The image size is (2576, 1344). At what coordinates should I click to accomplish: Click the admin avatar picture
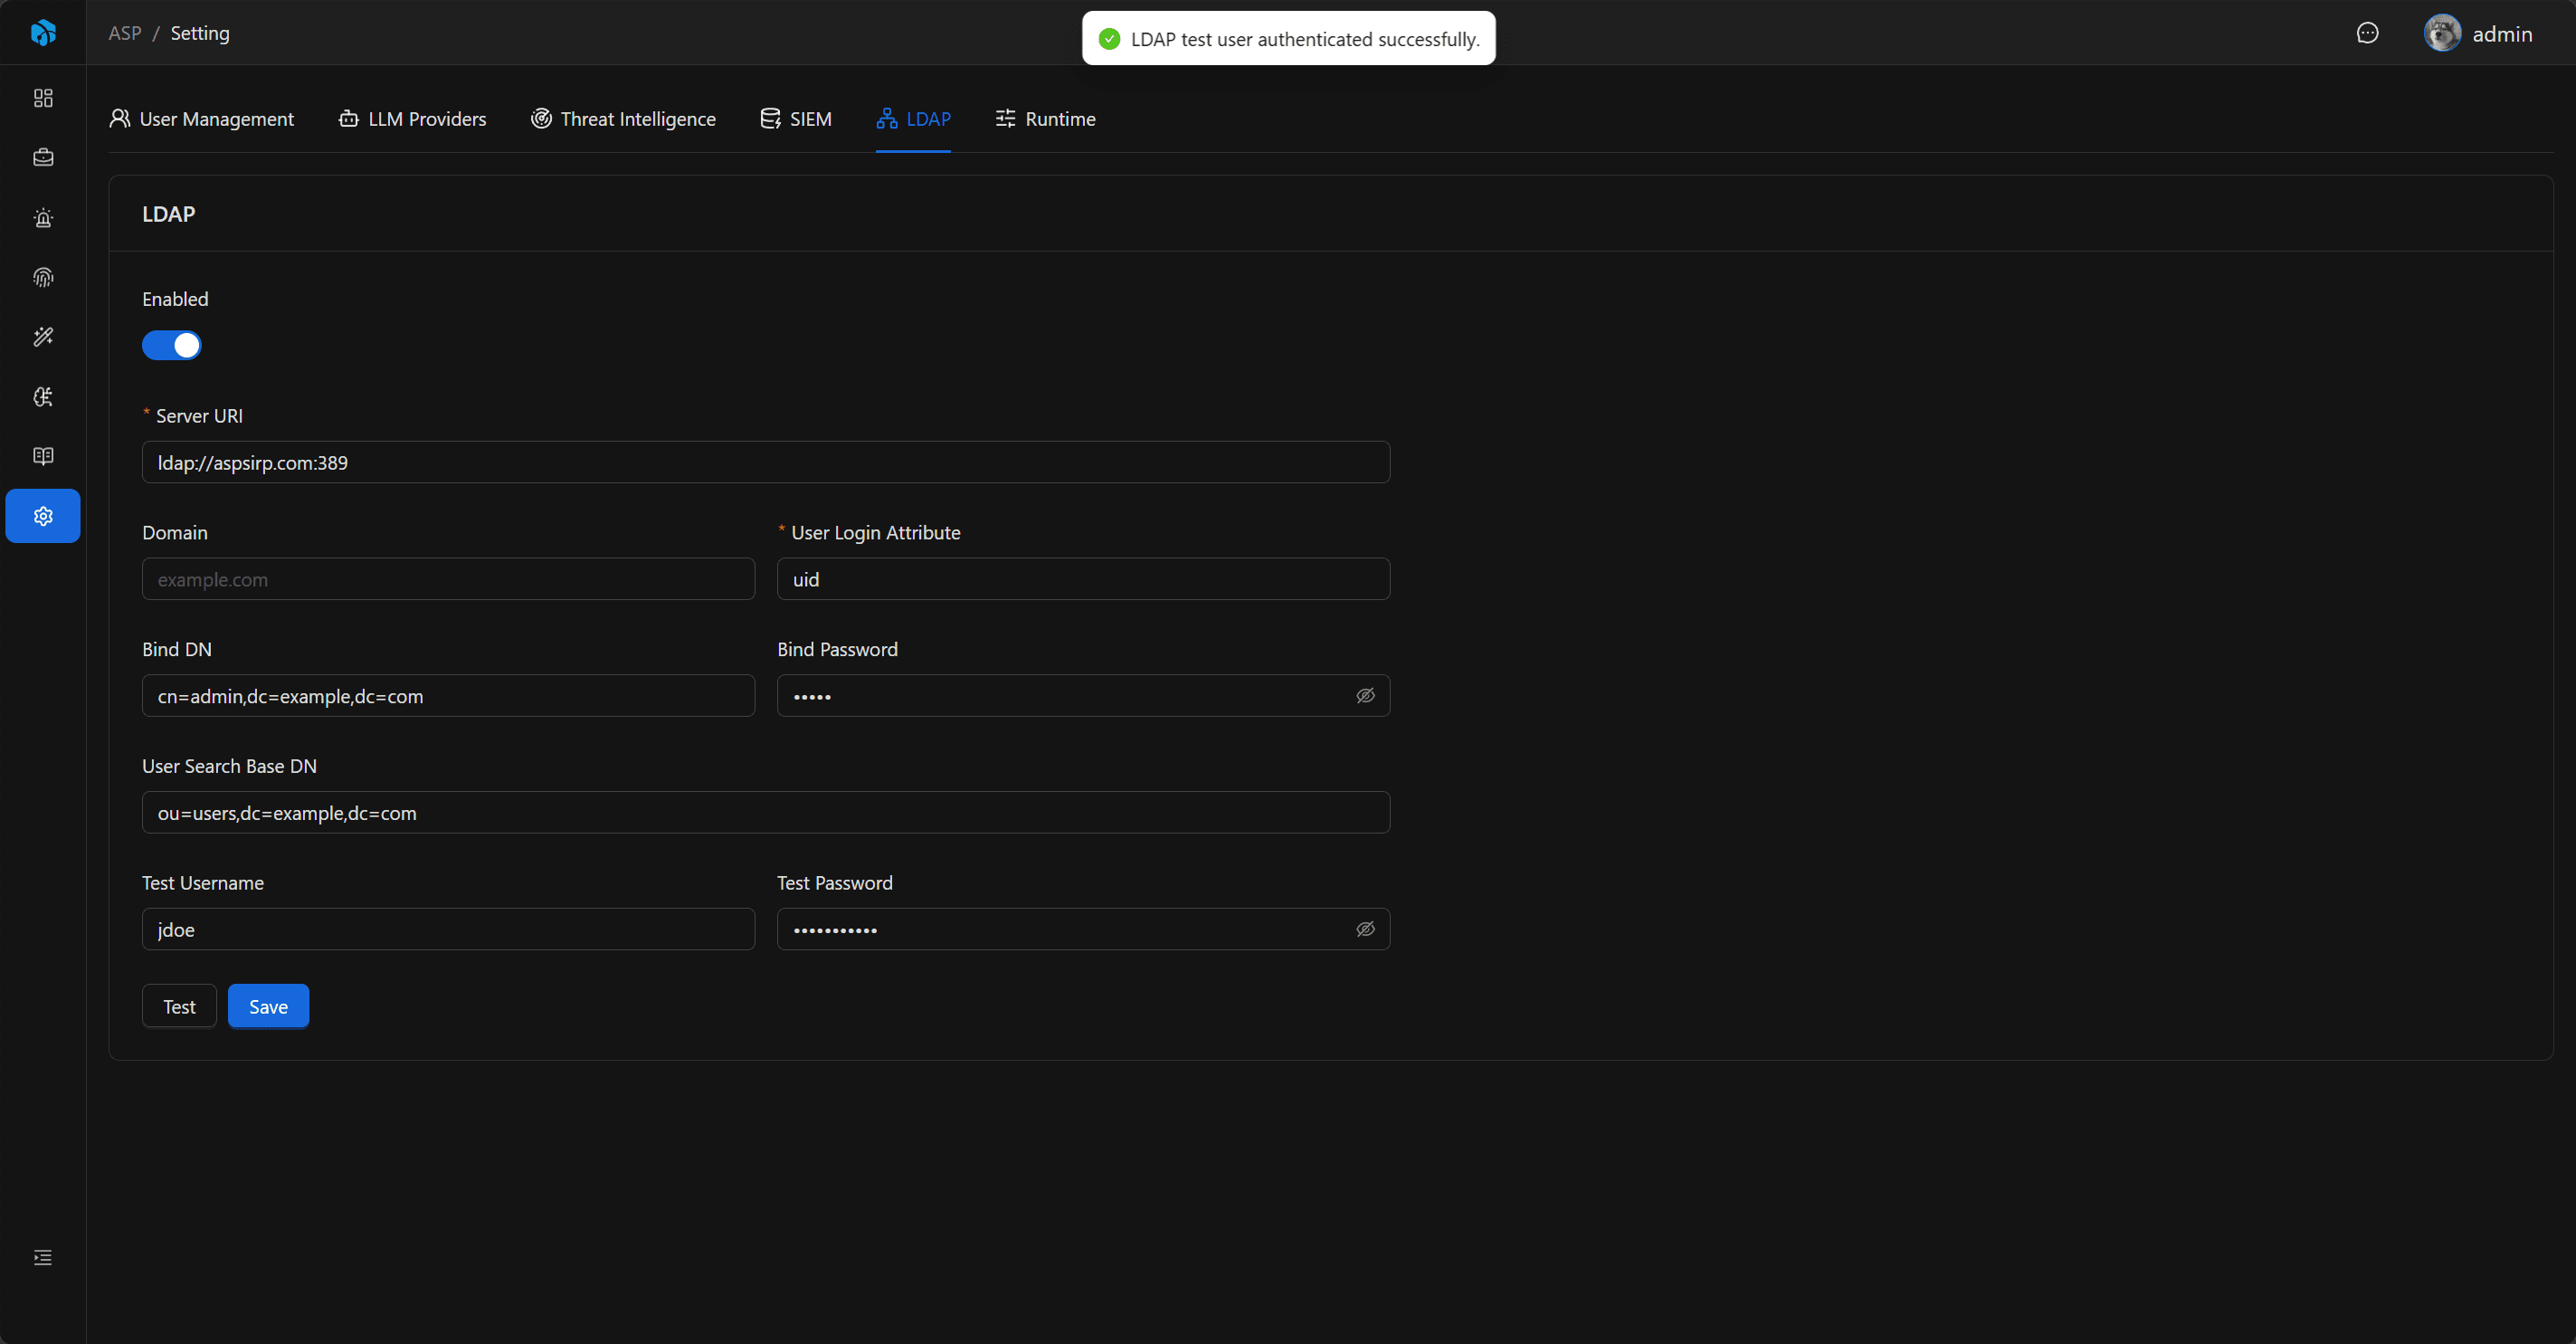point(2442,33)
